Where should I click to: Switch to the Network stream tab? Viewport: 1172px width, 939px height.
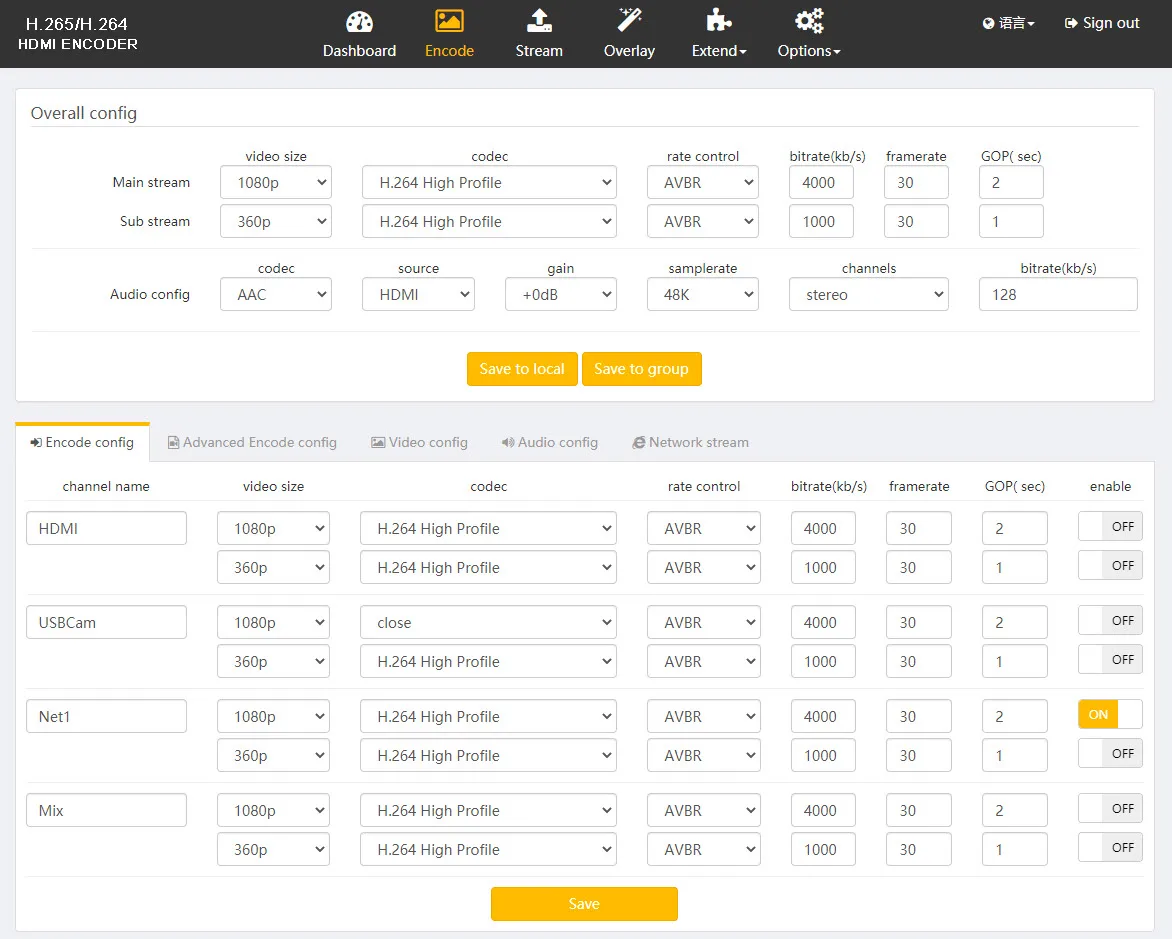[690, 442]
